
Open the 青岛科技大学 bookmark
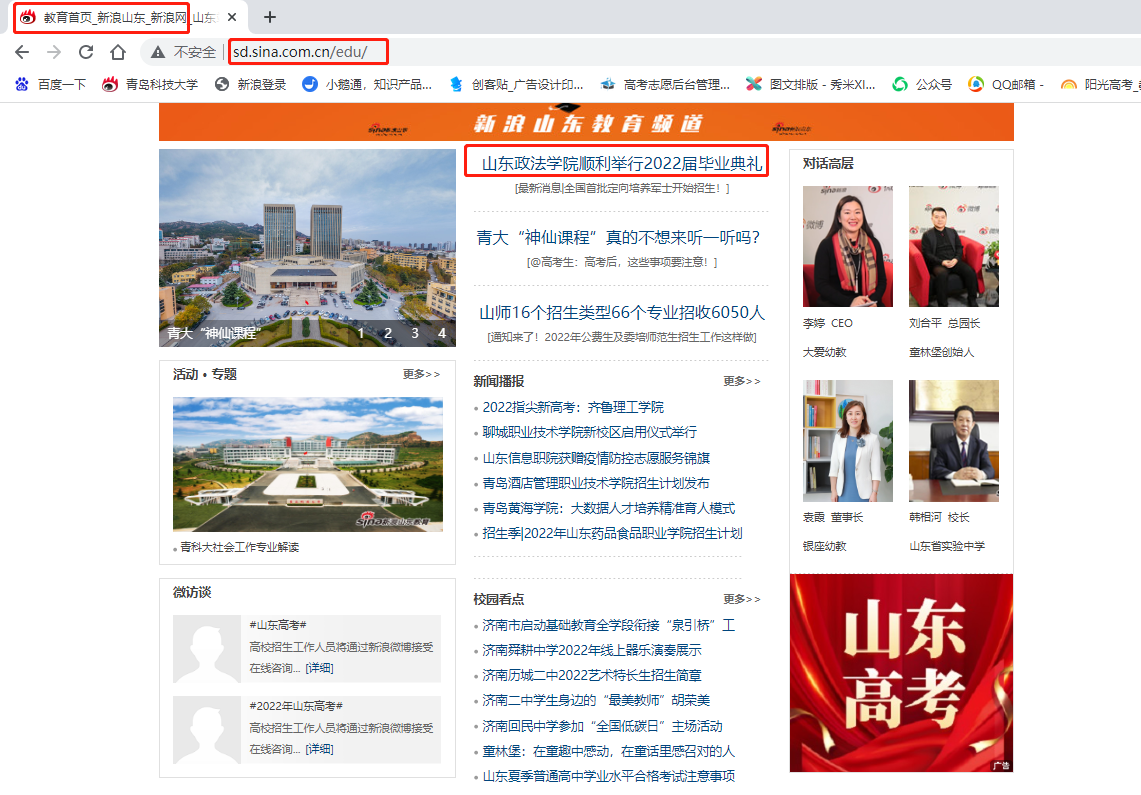point(150,84)
